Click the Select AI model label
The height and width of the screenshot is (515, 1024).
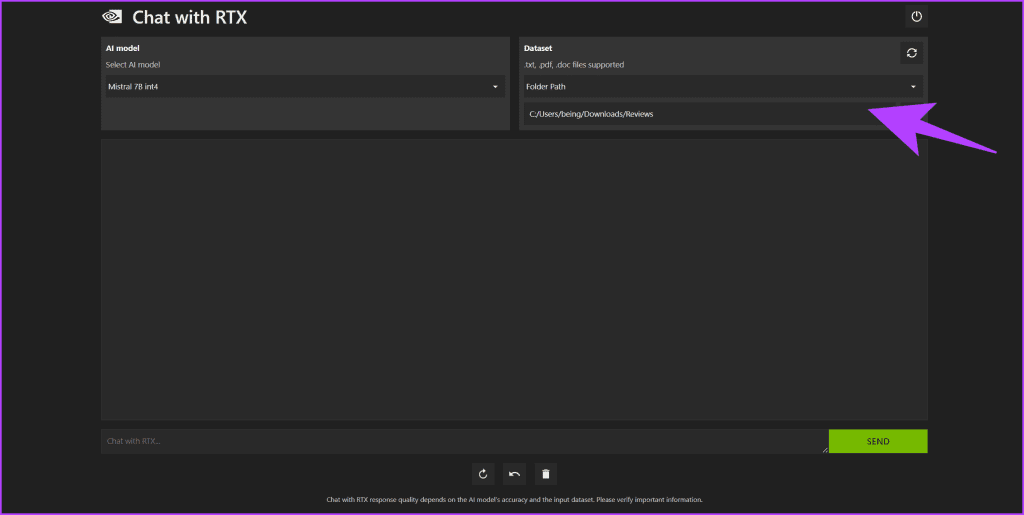(x=133, y=65)
